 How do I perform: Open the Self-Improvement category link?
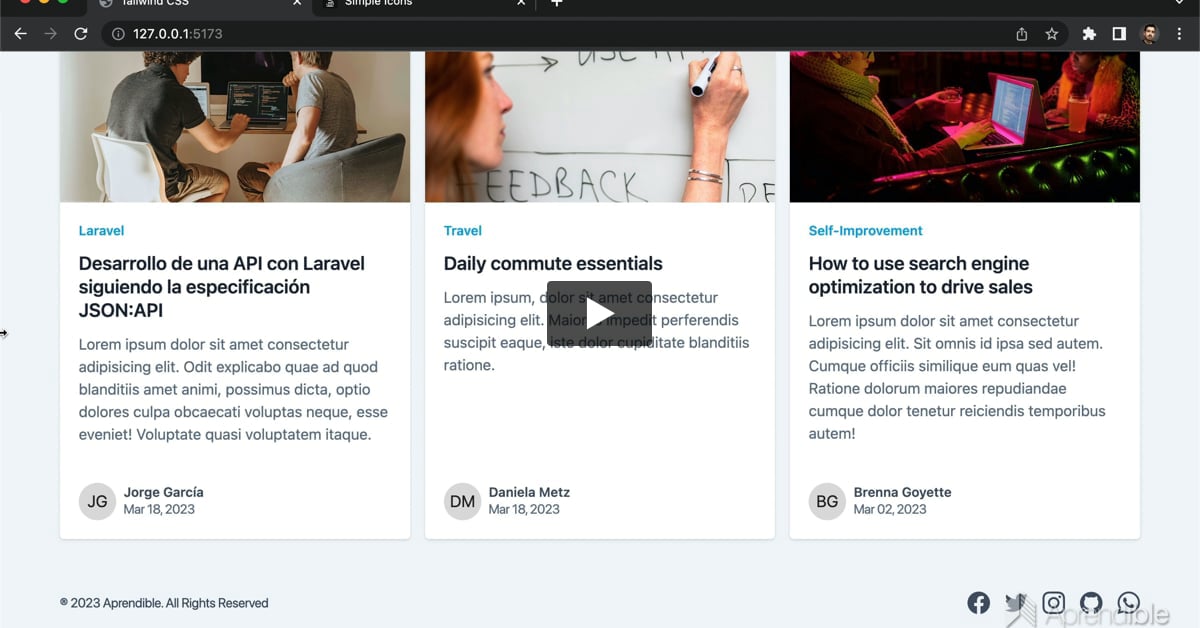865,231
